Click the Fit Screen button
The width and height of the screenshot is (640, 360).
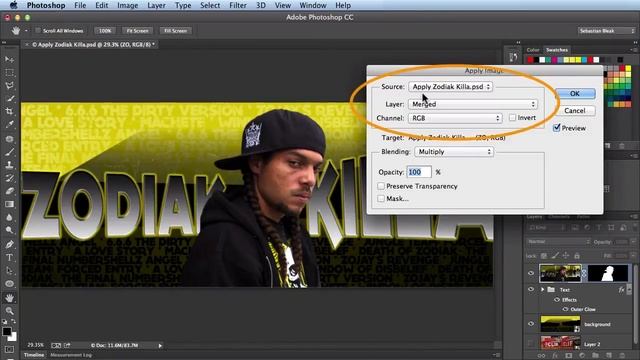point(138,31)
